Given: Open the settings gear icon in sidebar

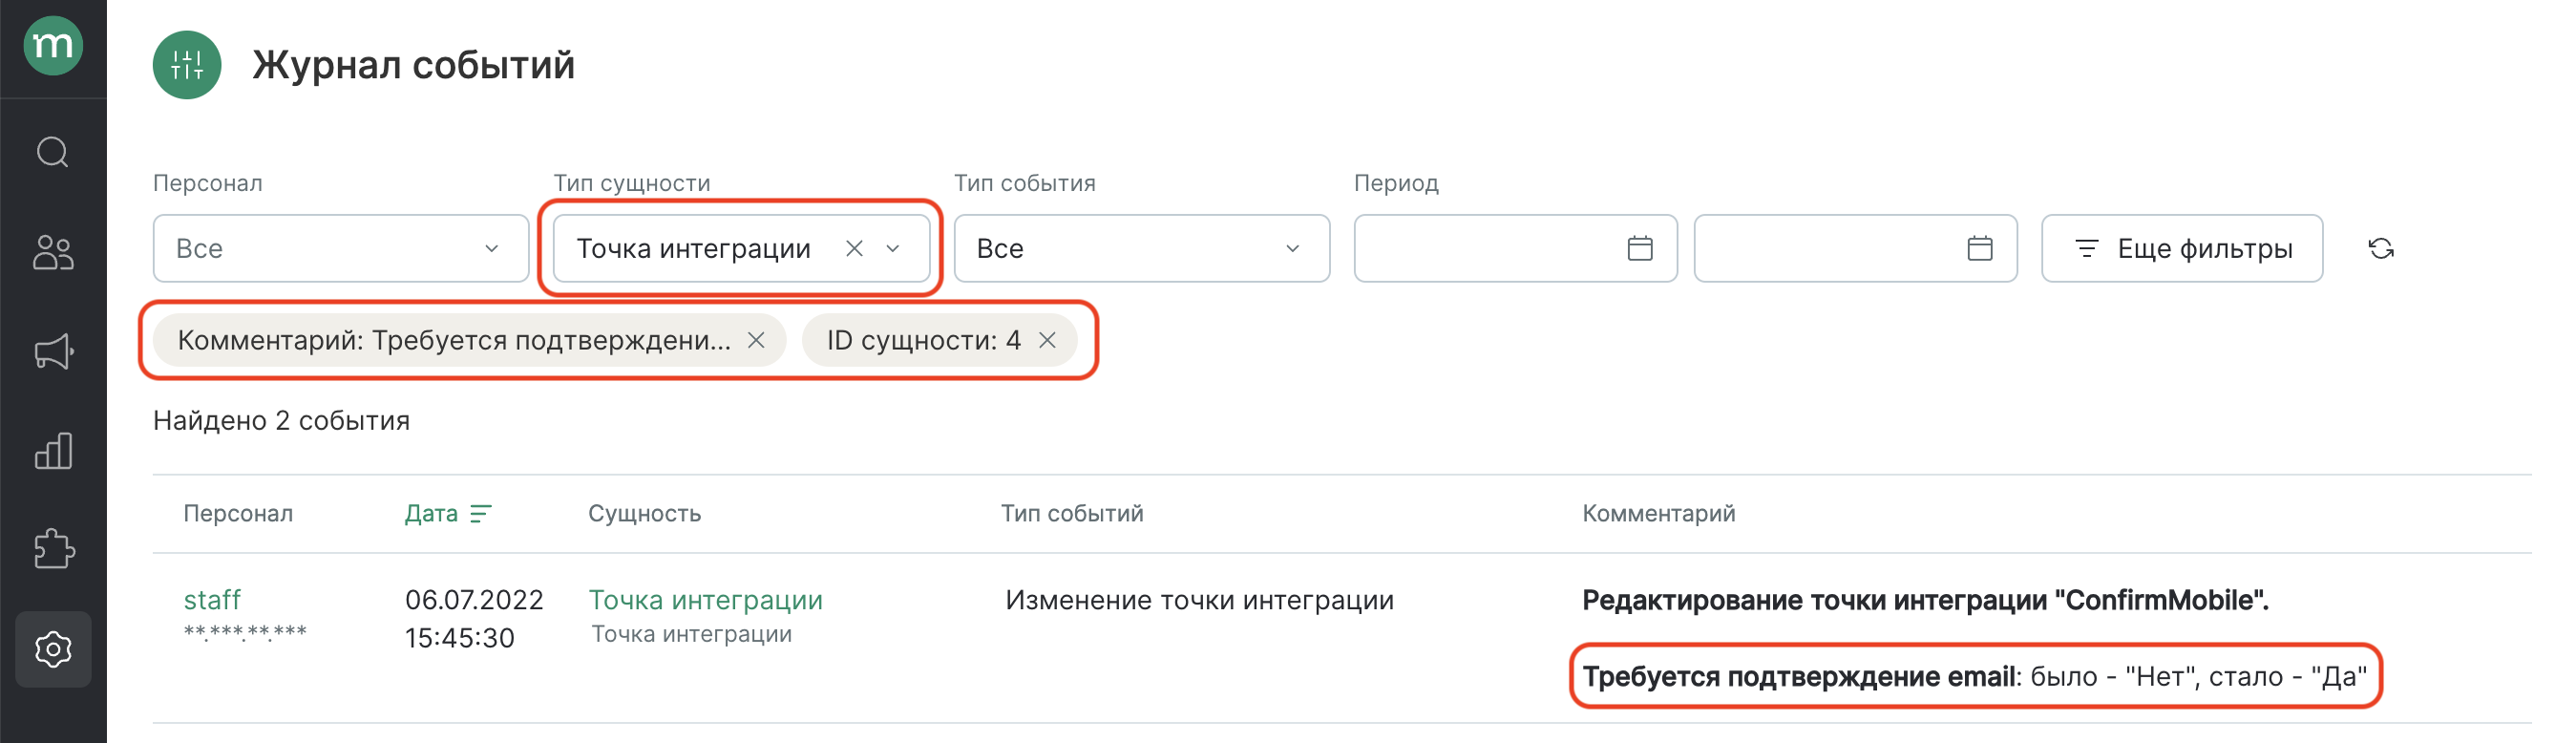Looking at the screenshot, I should point(53,649).
